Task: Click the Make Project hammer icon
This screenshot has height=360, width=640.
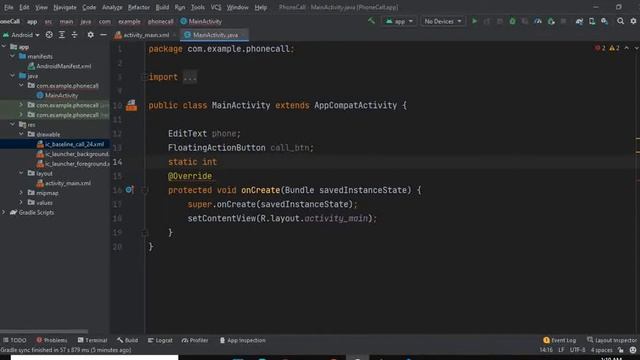Action: [x=371, y=21]
